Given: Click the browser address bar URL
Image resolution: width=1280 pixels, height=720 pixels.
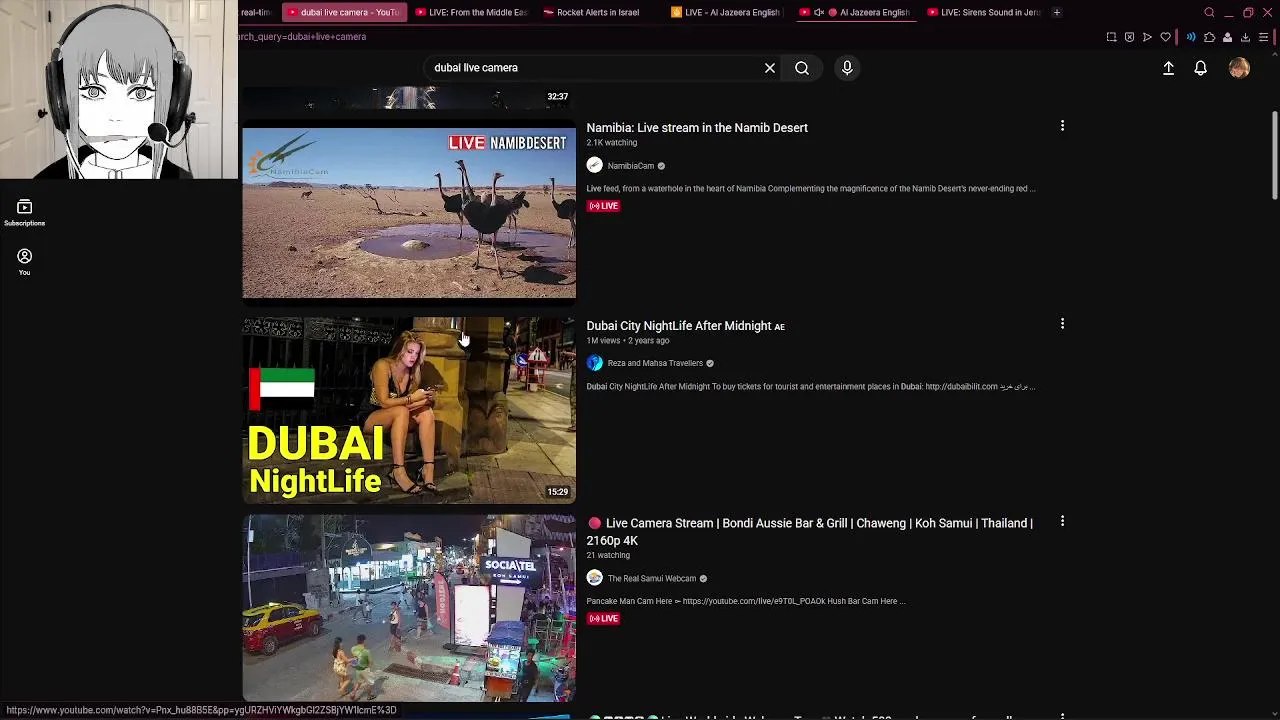Looking at the screenshot, I should [302, 37].
